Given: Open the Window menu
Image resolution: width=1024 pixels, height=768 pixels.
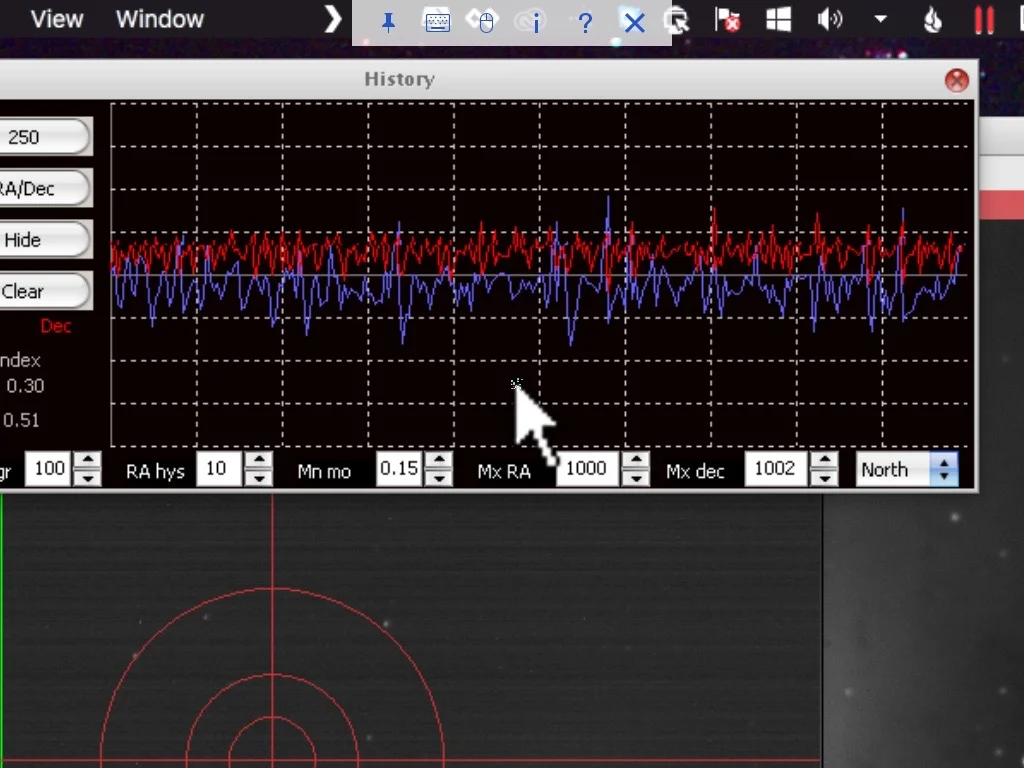Looking at the screenshot, I should tap(160, 19).
